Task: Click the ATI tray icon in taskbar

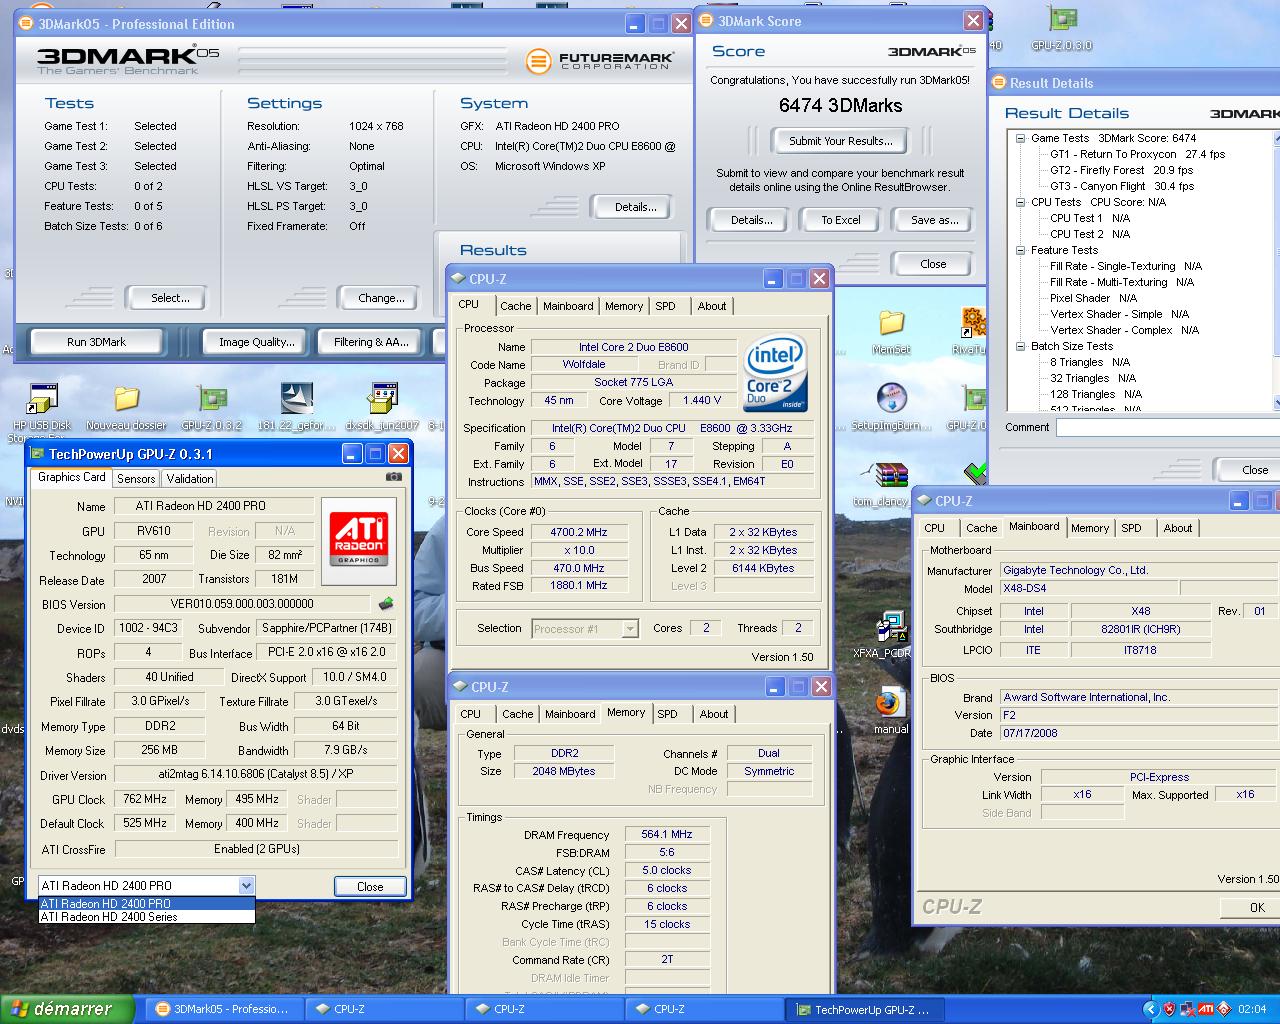Action: 1206,1009
